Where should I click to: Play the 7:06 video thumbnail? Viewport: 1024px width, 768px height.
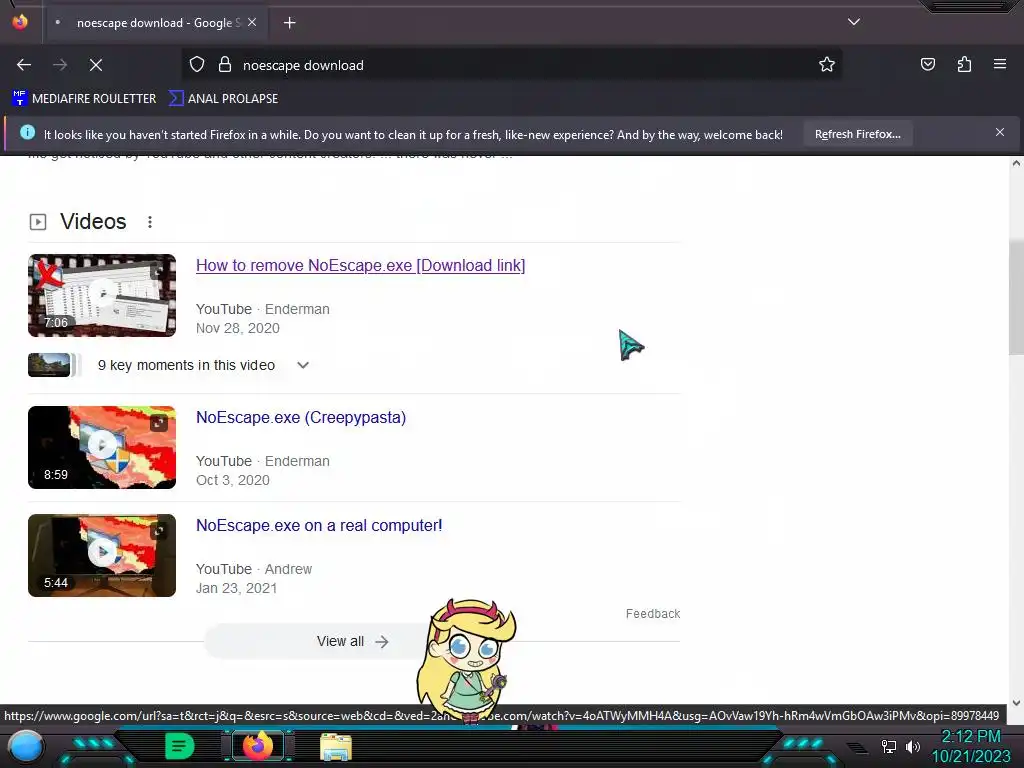[102, 295]
